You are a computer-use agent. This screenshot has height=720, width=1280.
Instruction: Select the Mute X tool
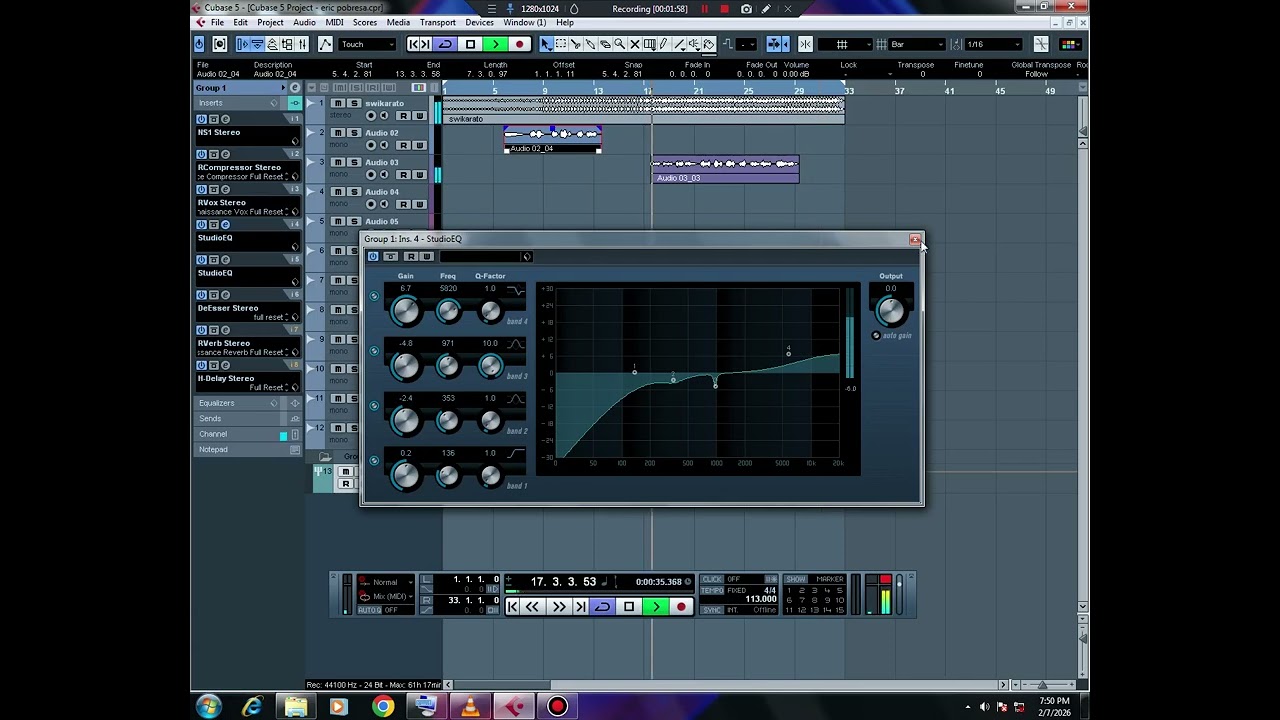click(635, 44)
